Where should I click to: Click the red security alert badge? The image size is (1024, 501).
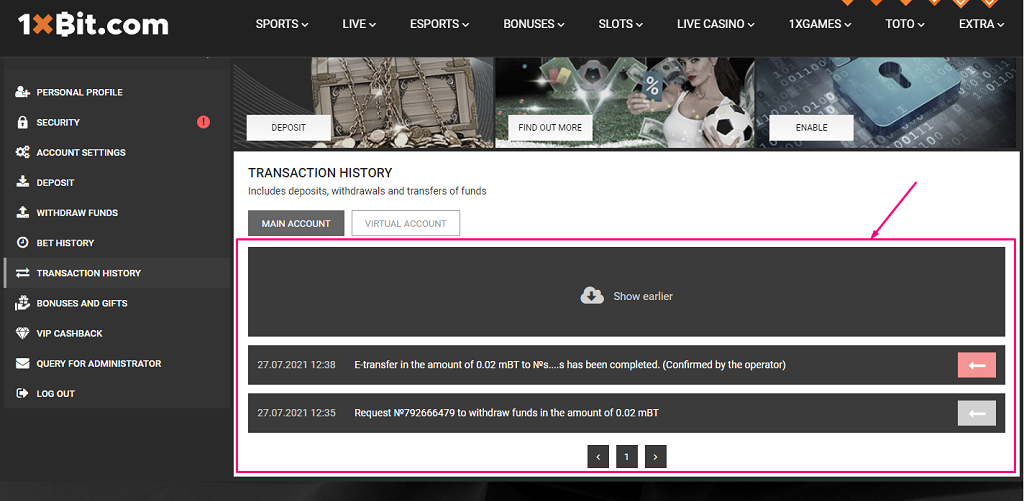[204, 122]
